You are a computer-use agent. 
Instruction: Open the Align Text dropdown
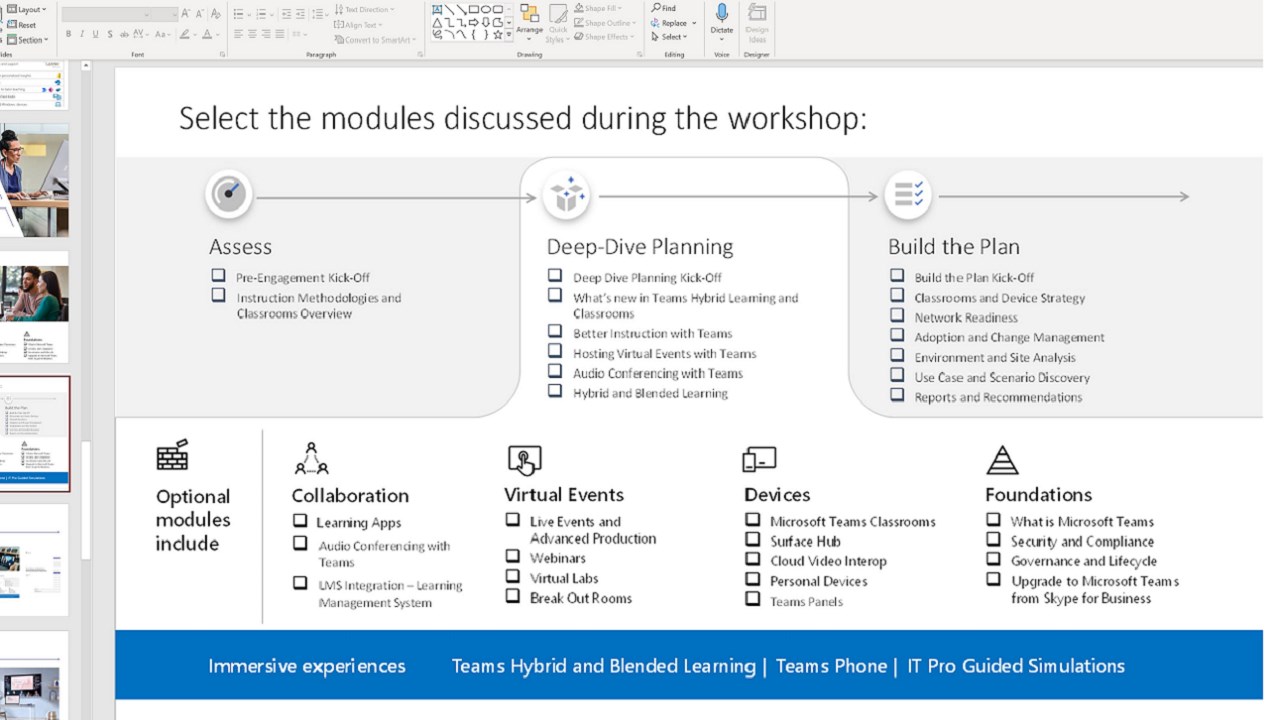358,25
